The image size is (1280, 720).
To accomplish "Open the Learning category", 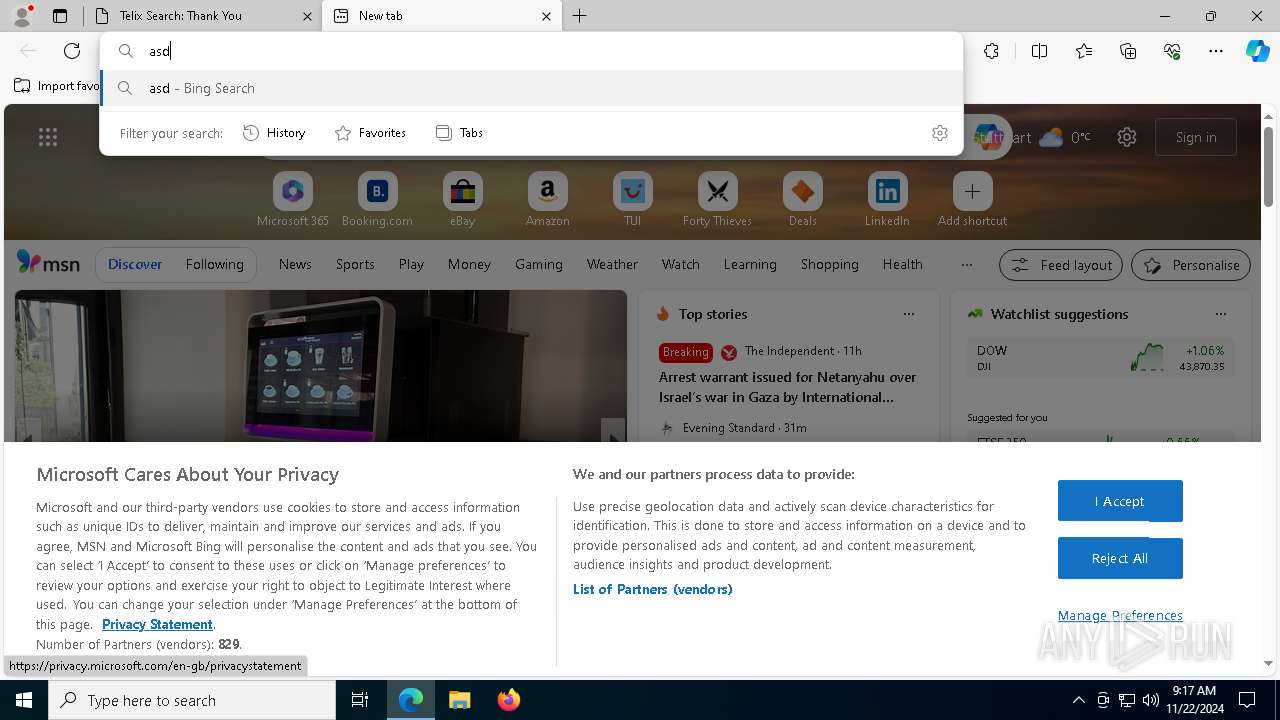I will (750, 264).
